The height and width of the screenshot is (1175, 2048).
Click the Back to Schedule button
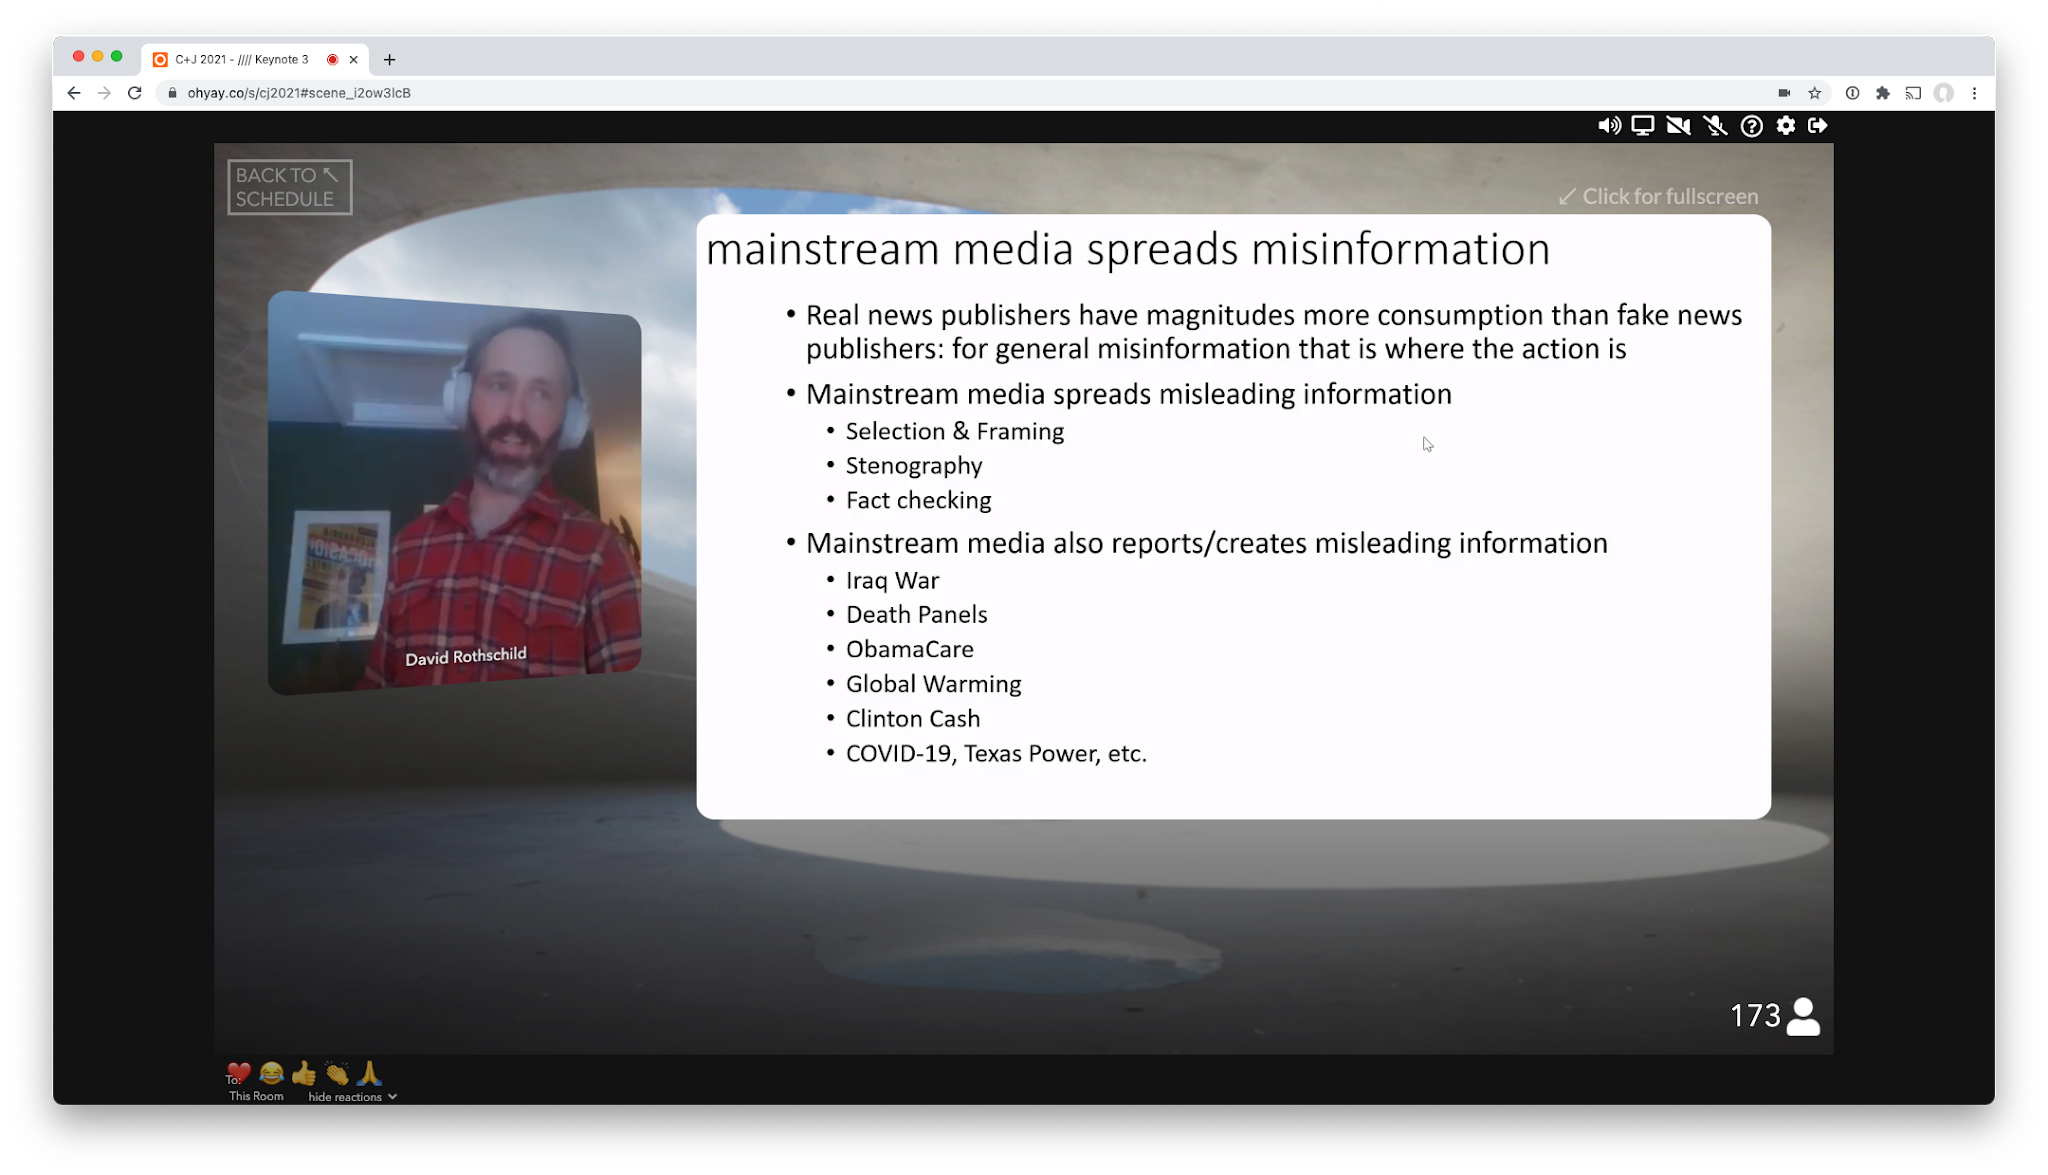(289, 187)
